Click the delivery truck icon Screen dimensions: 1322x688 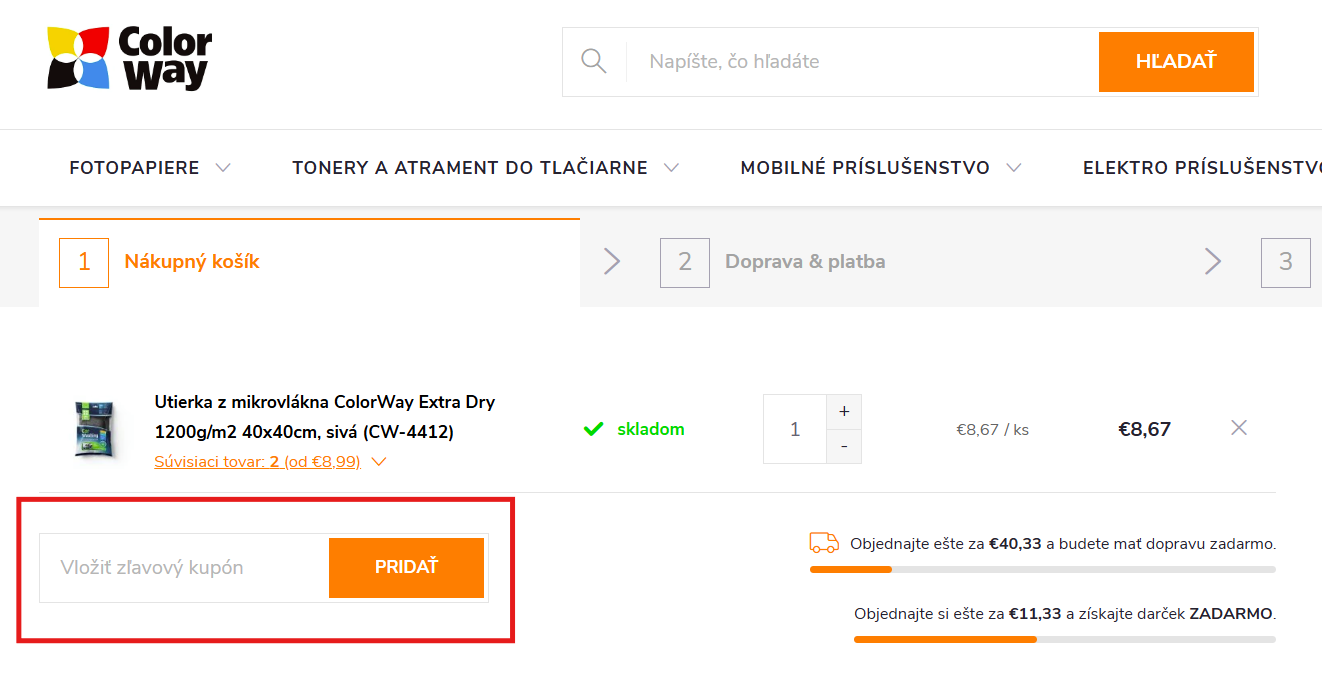tap(824, 543)
